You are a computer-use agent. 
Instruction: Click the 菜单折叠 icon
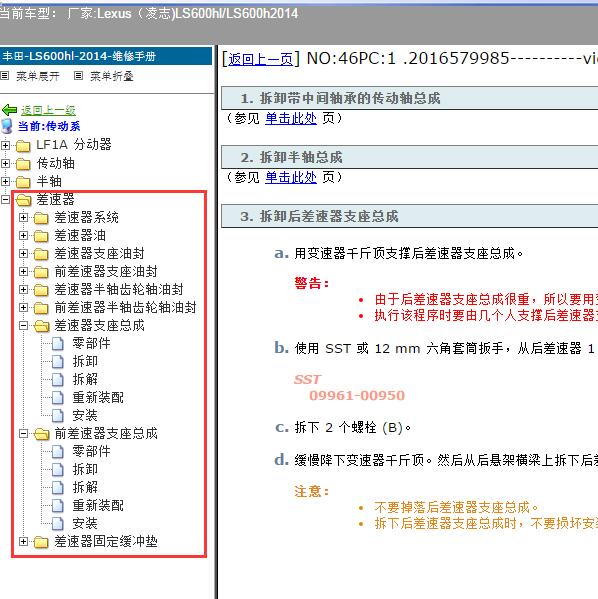[x=78, y=76]
